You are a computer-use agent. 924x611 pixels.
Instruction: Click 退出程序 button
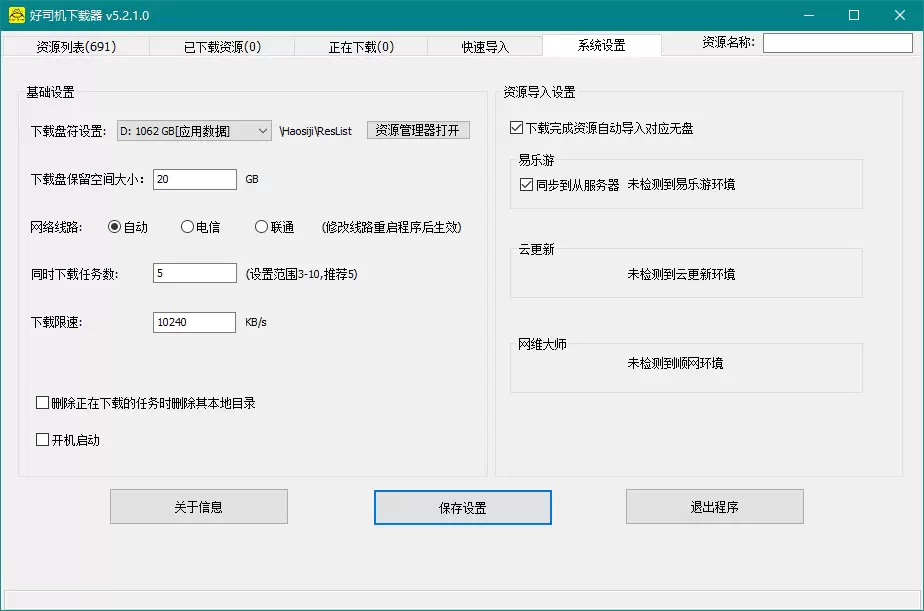714,507
